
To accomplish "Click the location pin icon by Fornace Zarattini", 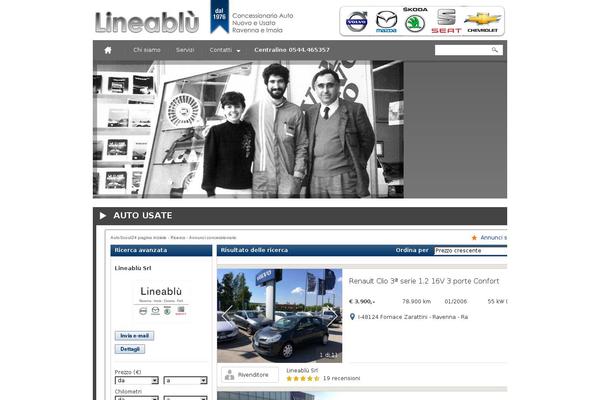I will [352, 317].
